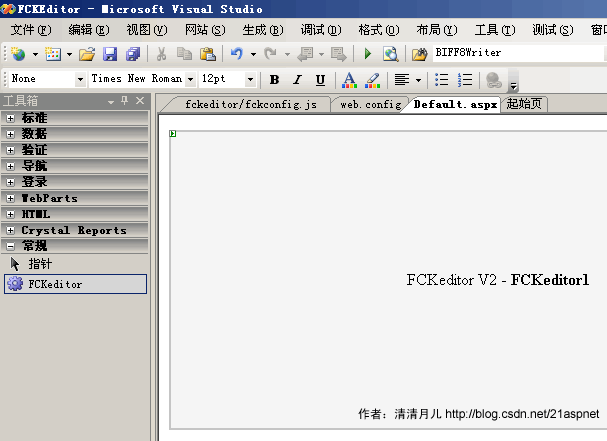607x441 pixels.
Task: Toggle Italic formatting
Action: pyautogui.click(x=297, y=80)
